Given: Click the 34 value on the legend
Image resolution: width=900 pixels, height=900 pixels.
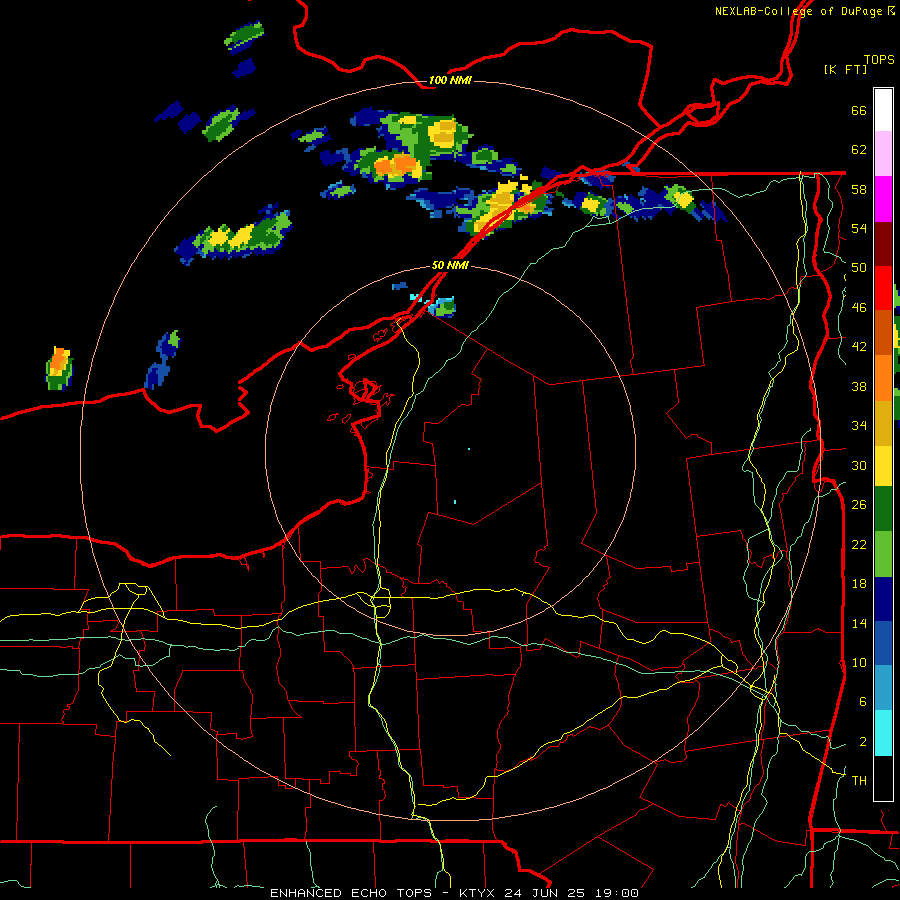Looking at the screenshot, I should [859, 426].
